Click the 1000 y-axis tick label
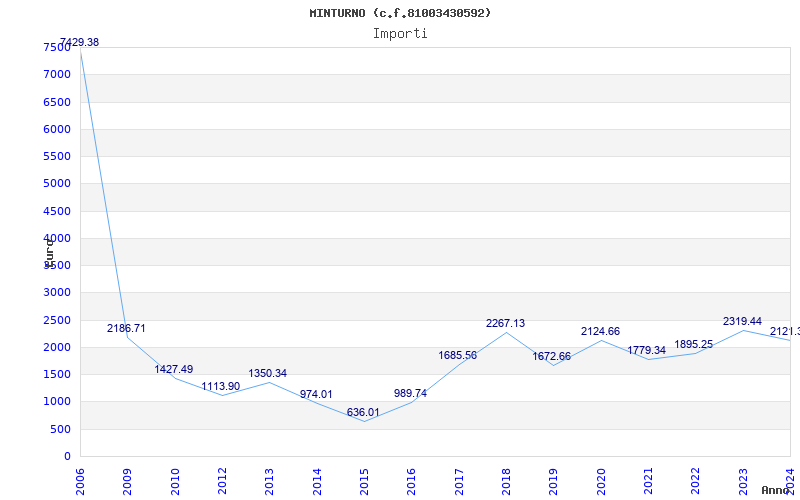 57,402
